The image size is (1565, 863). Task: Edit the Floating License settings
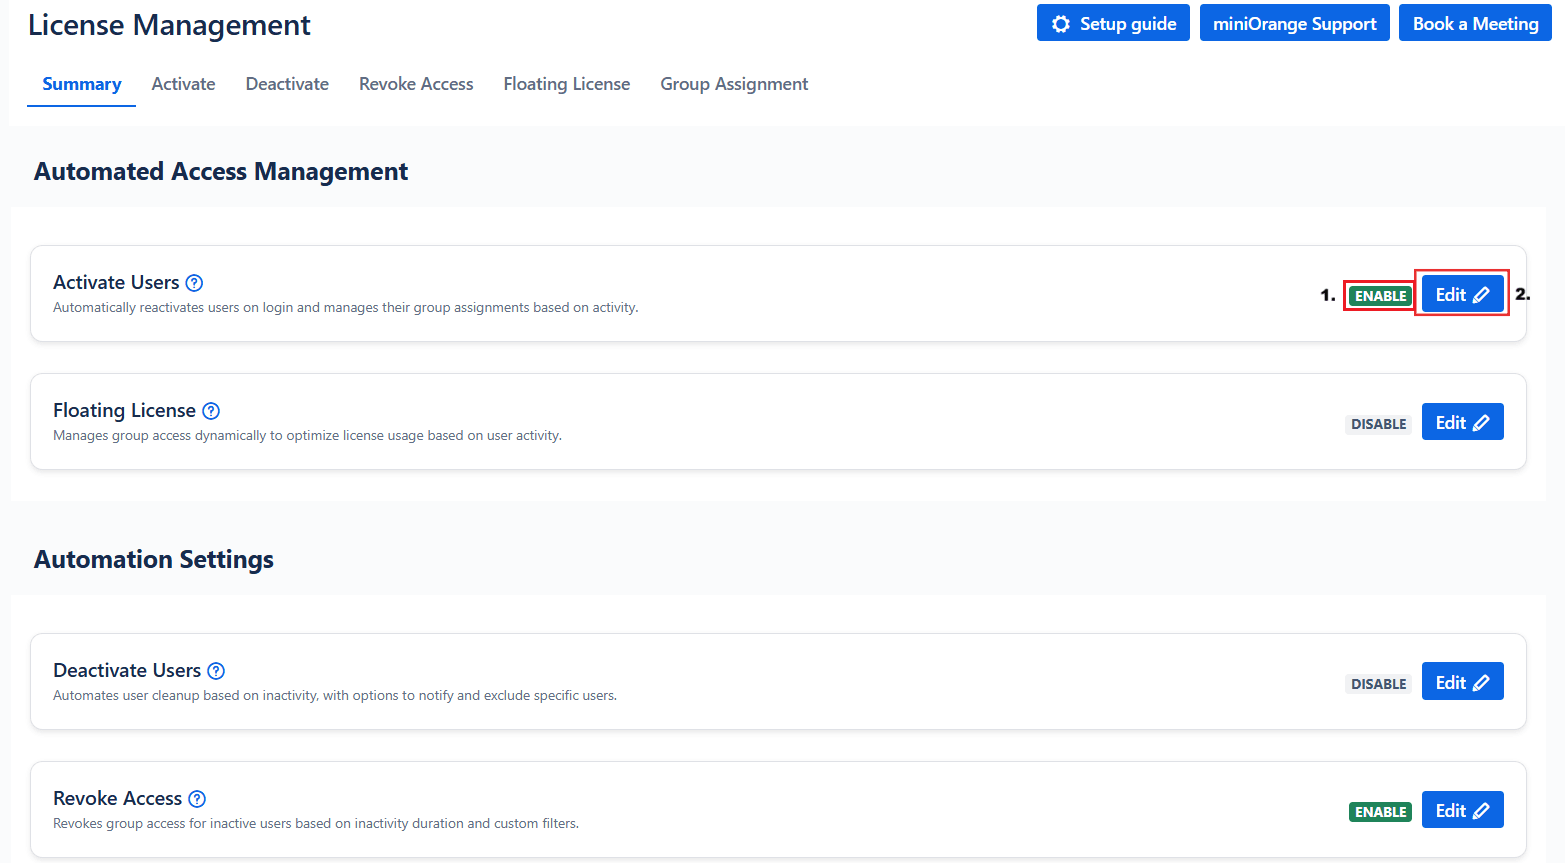[1462, 423]
